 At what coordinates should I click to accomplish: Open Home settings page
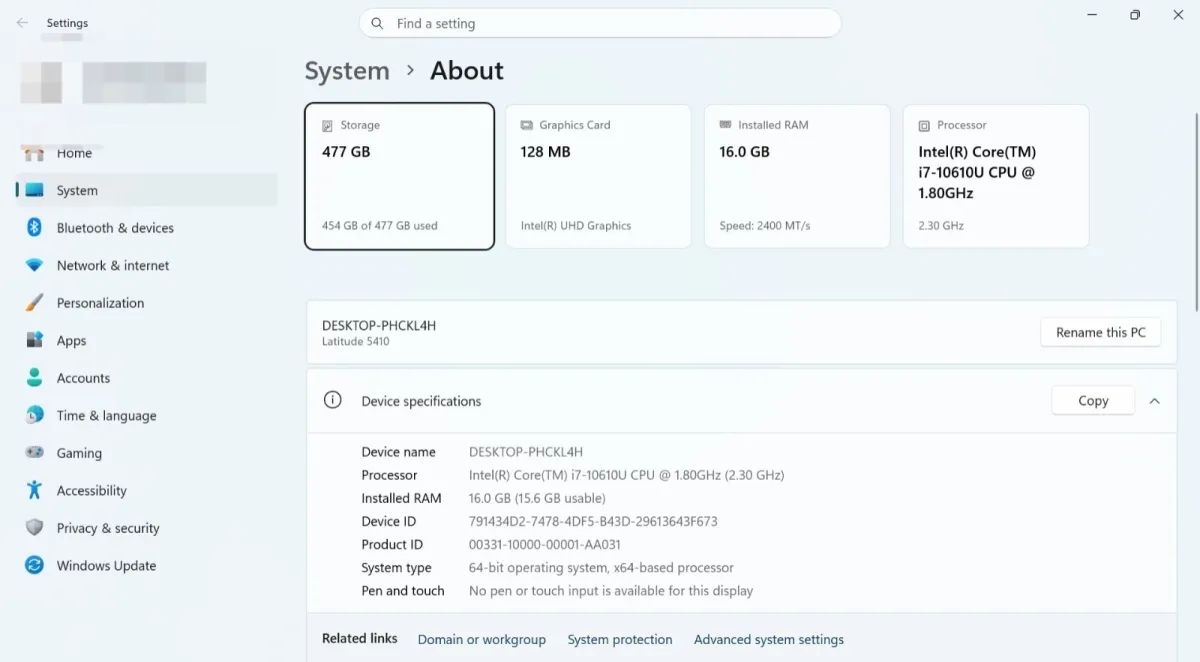pyautogui.click(x=147, y=153)
